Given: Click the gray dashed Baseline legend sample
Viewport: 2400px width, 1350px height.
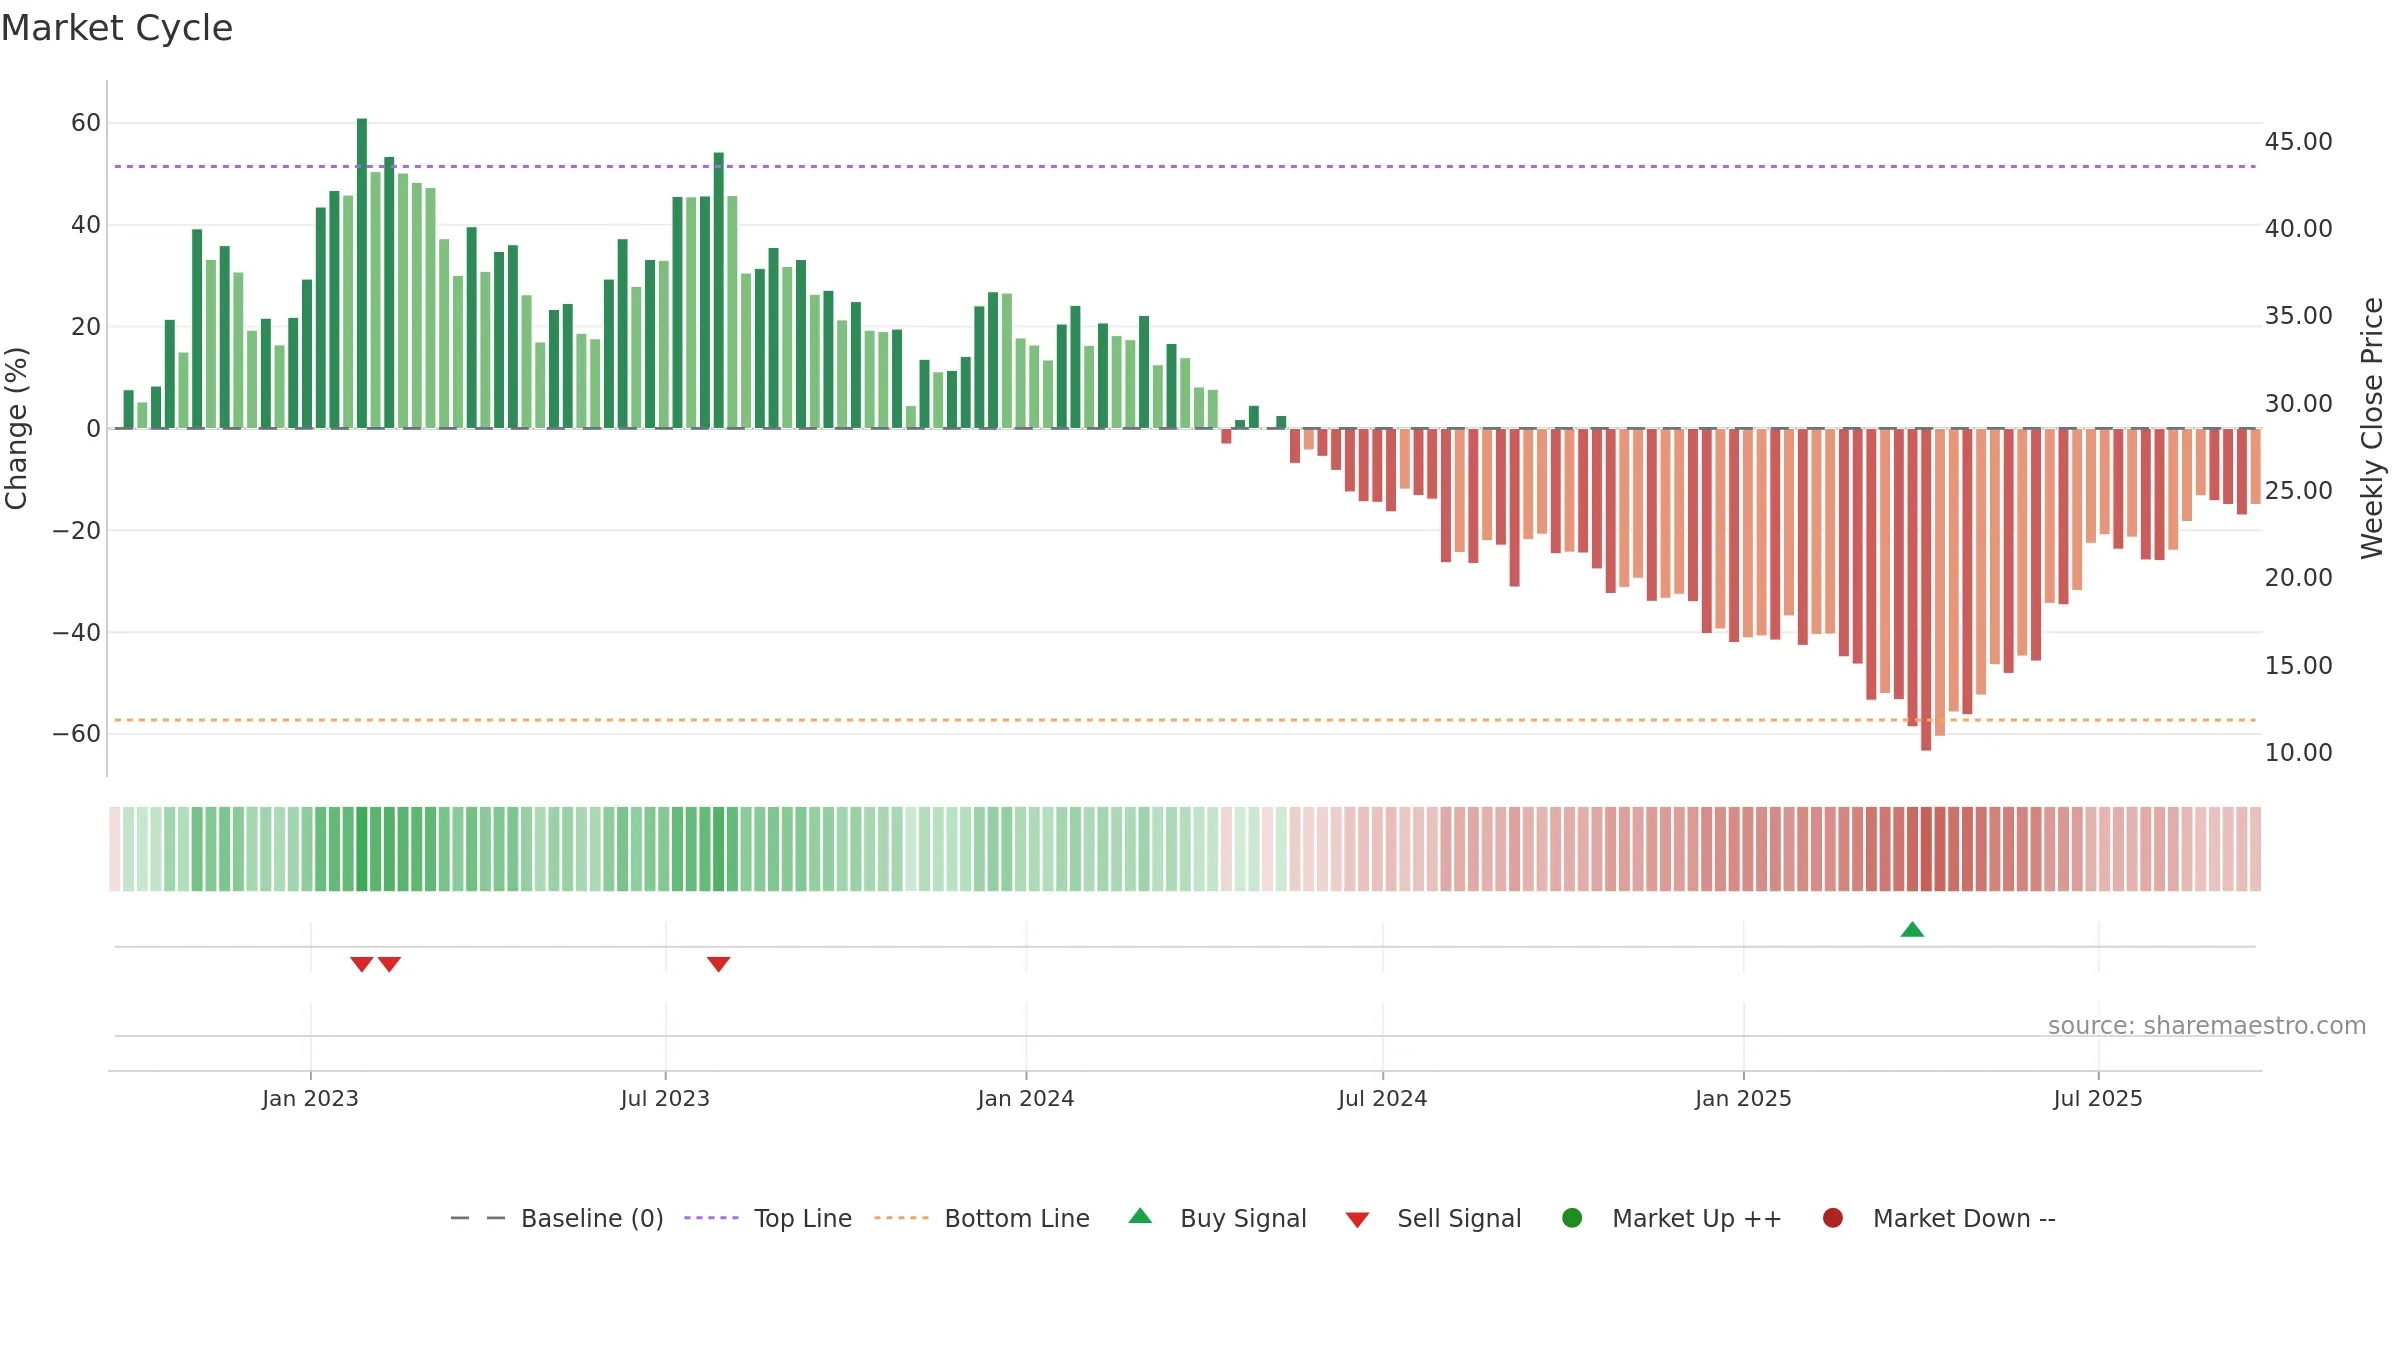Looking at the screenshot, I should point(478,1218).
